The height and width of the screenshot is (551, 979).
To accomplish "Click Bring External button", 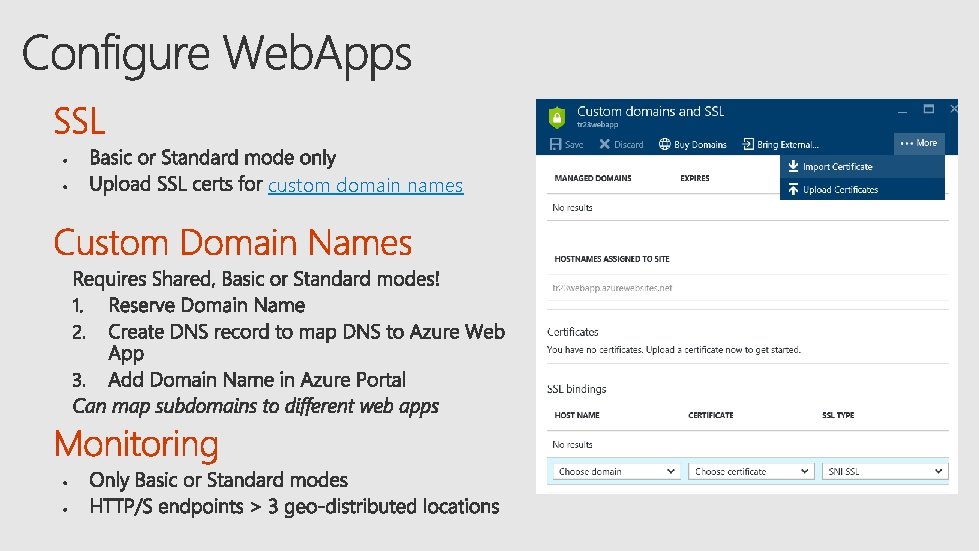I will (x=780, y=144).
